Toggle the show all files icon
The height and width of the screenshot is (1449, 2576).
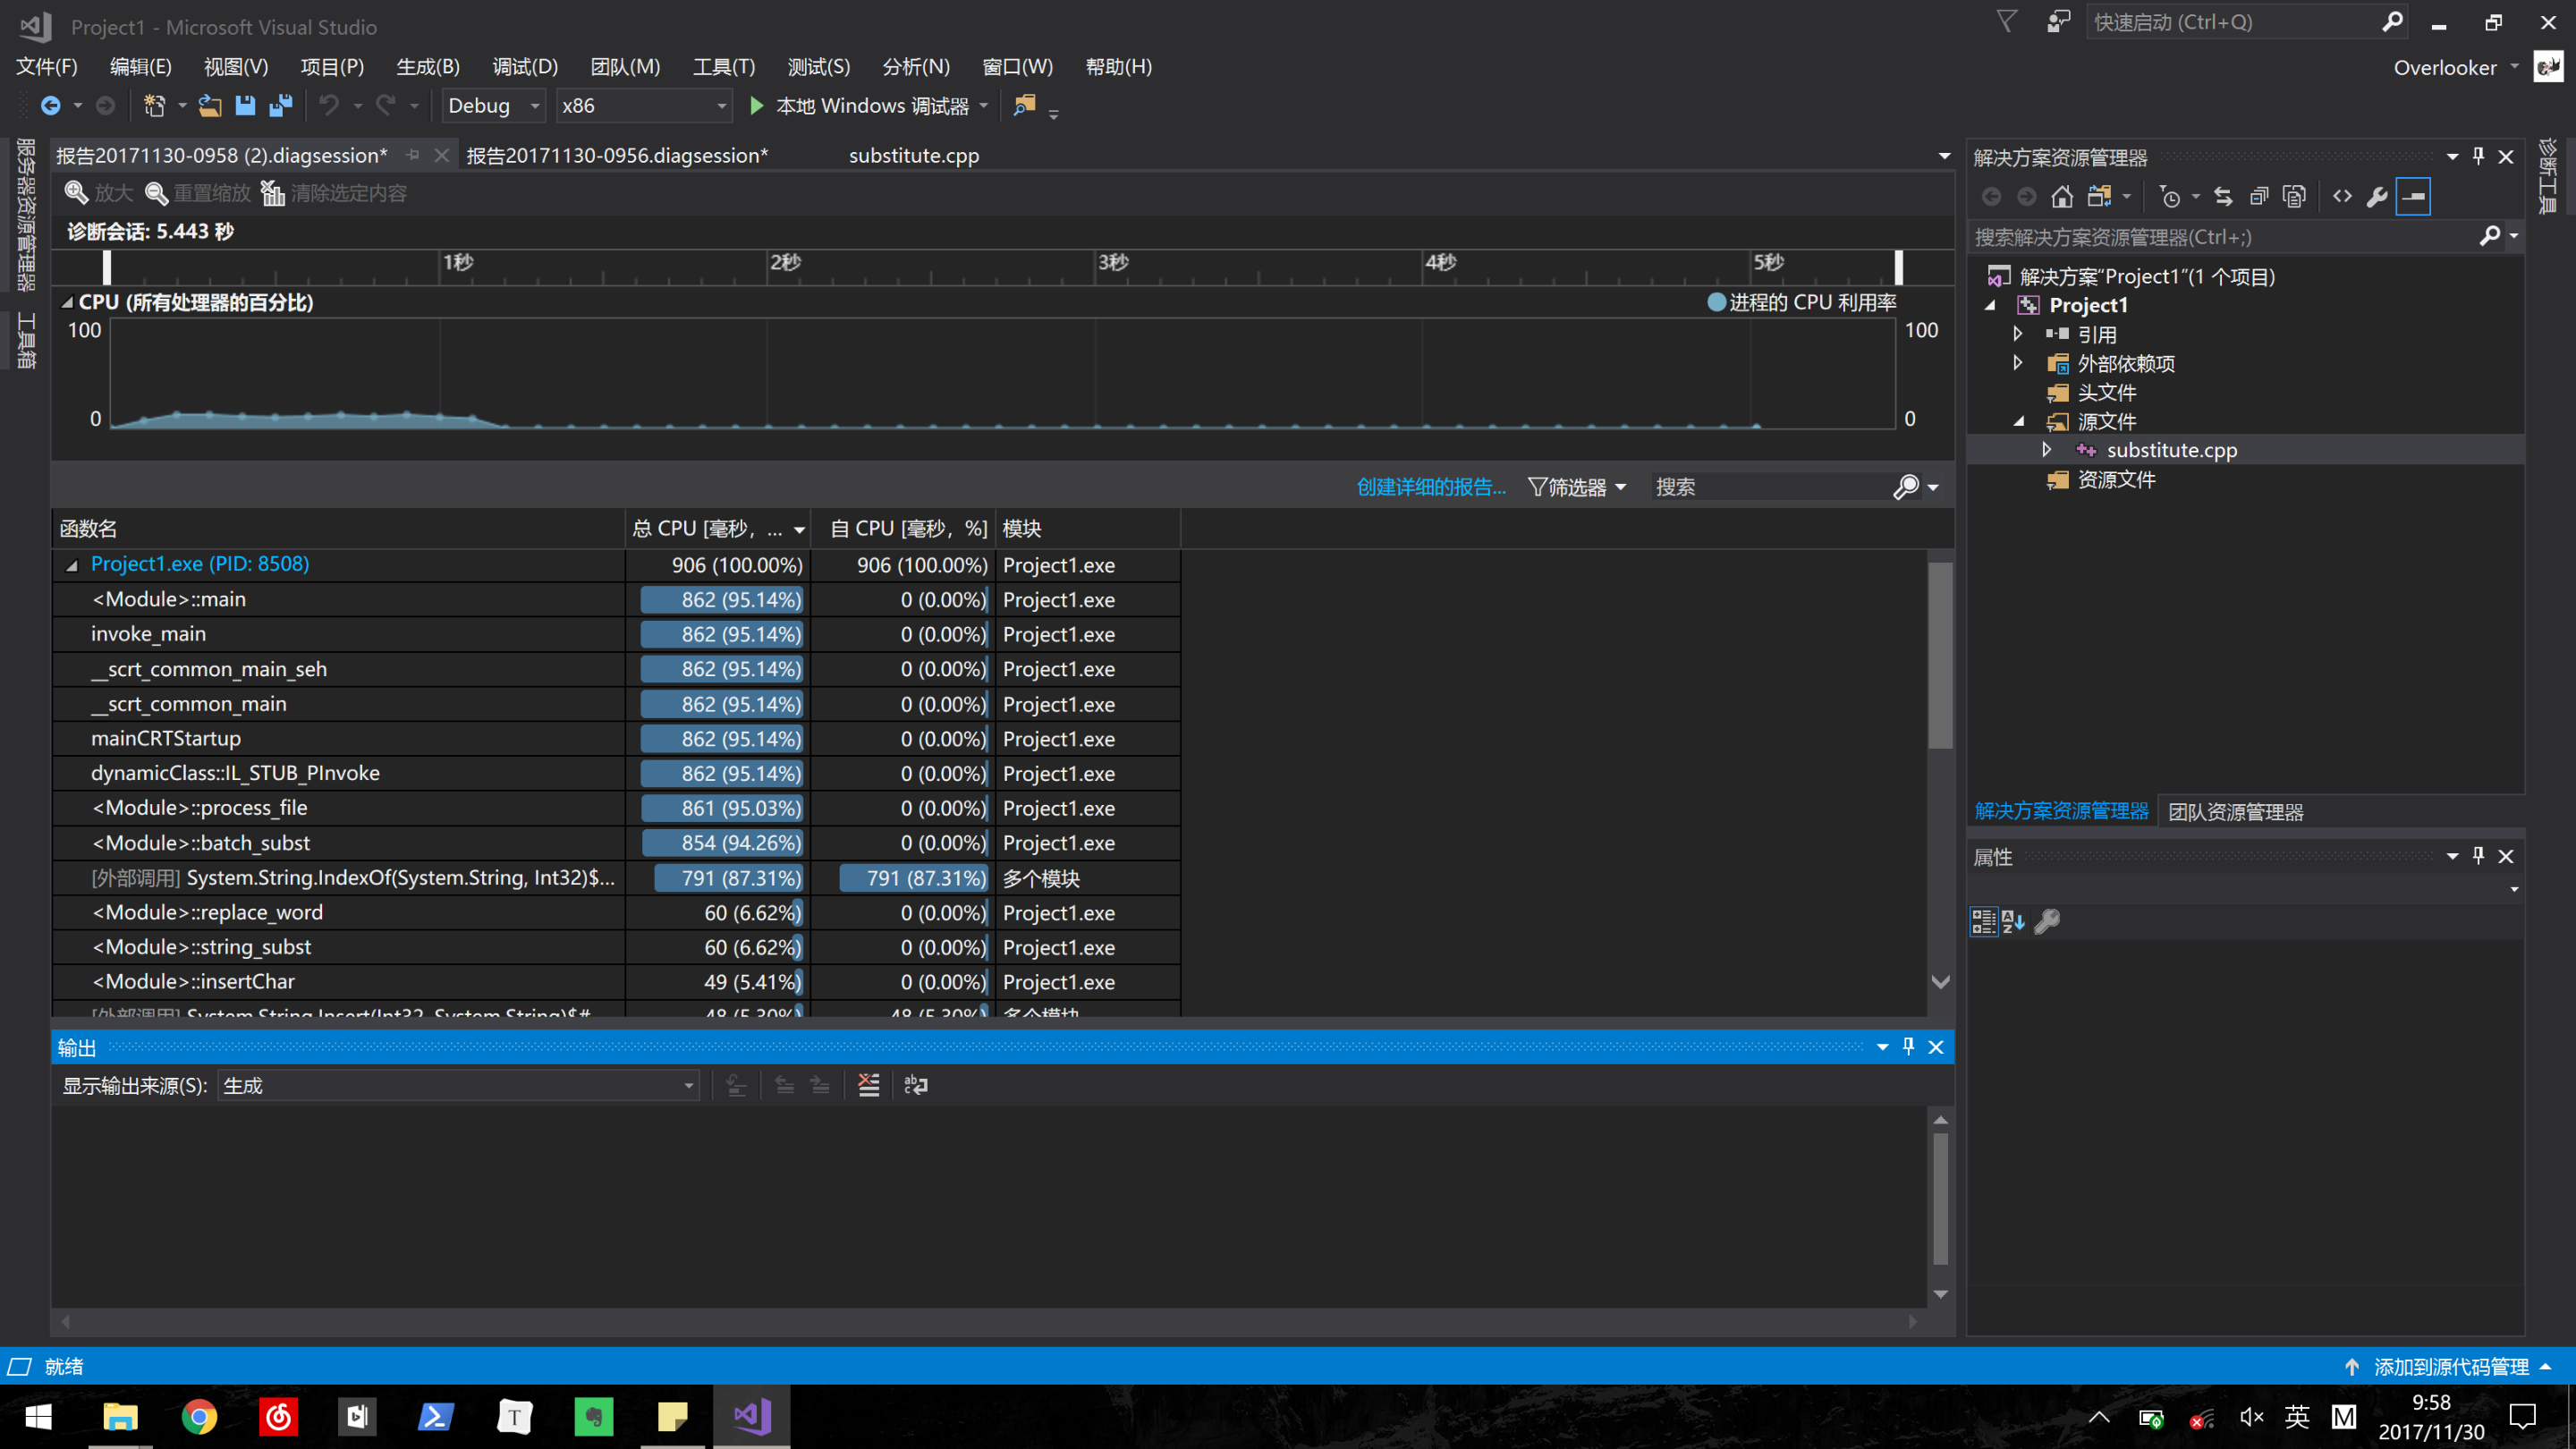tap(2294, 196)
